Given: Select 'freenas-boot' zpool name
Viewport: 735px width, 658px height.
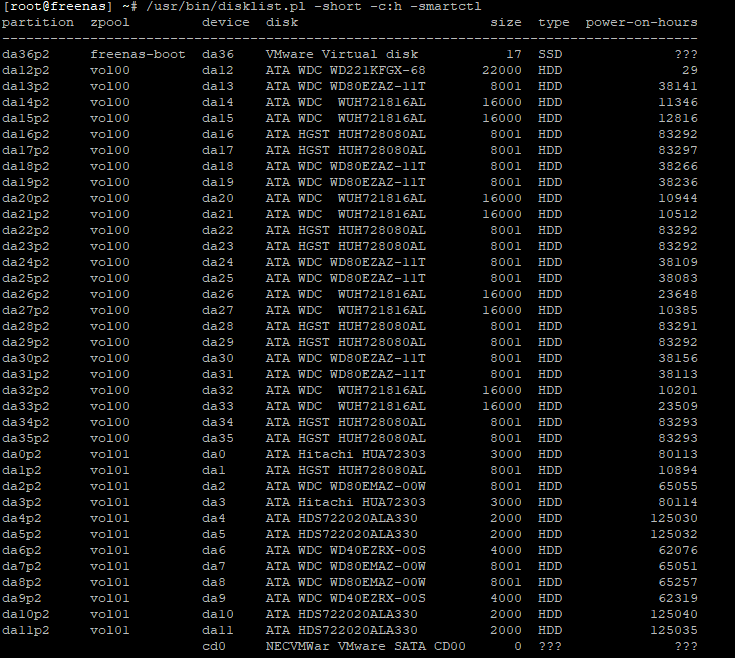Looking at the screenshot, I should (138, 54).
